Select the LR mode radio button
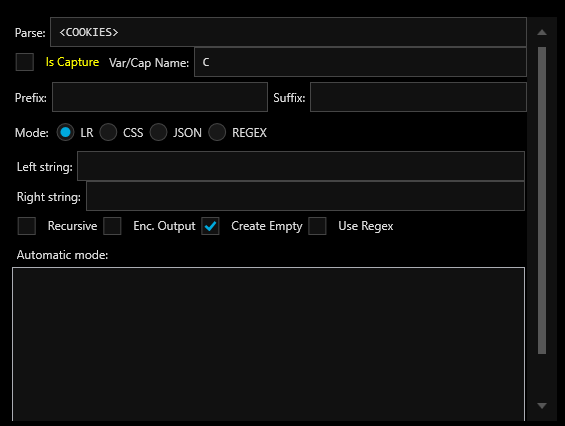Image resolution: width=565 pixels, height=426 pixels. (x=65, y=132)
